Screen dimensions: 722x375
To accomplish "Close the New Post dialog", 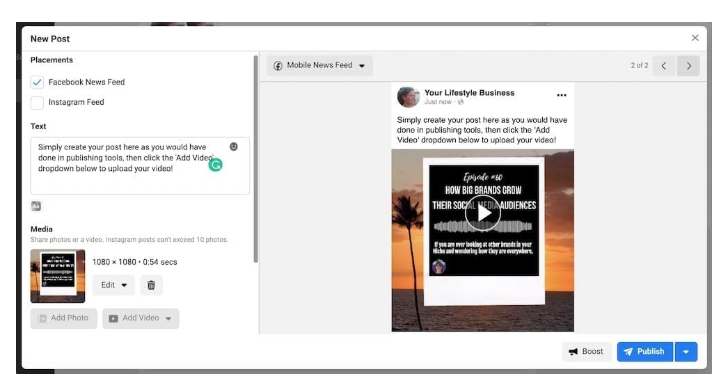I will click(695, 38).
